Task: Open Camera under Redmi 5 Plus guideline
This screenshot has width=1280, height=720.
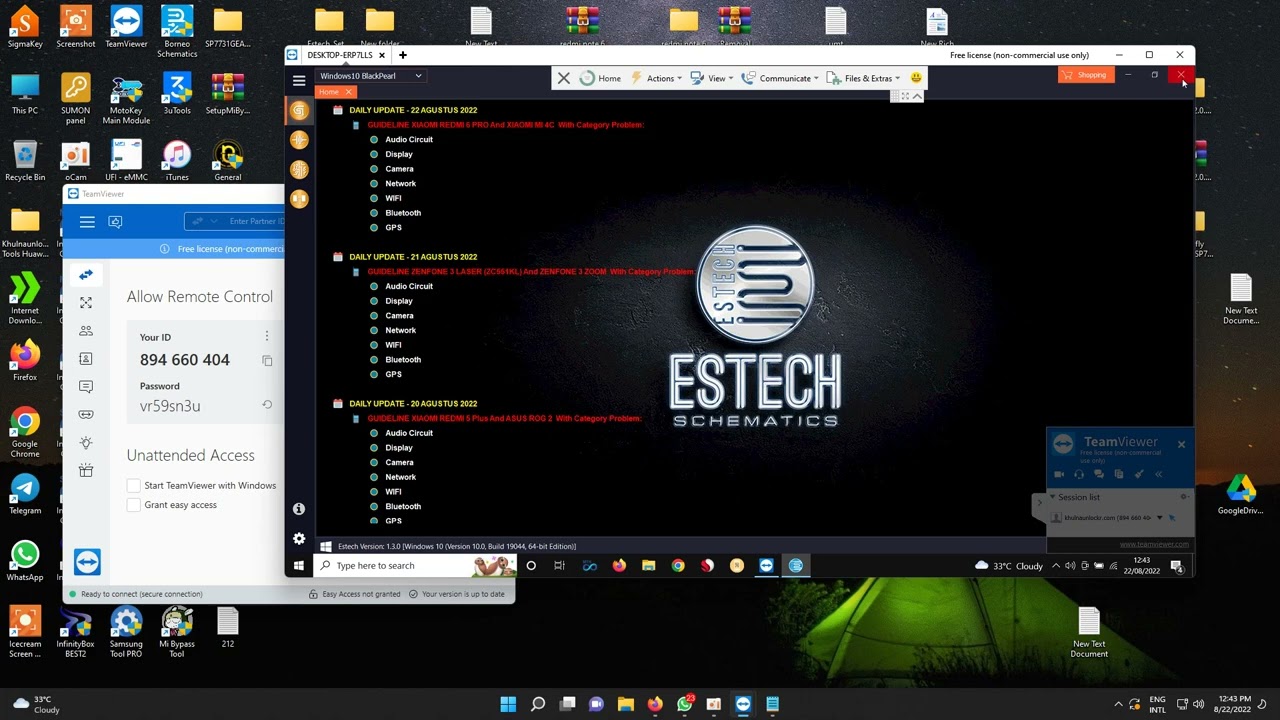Action: [399, 462]
